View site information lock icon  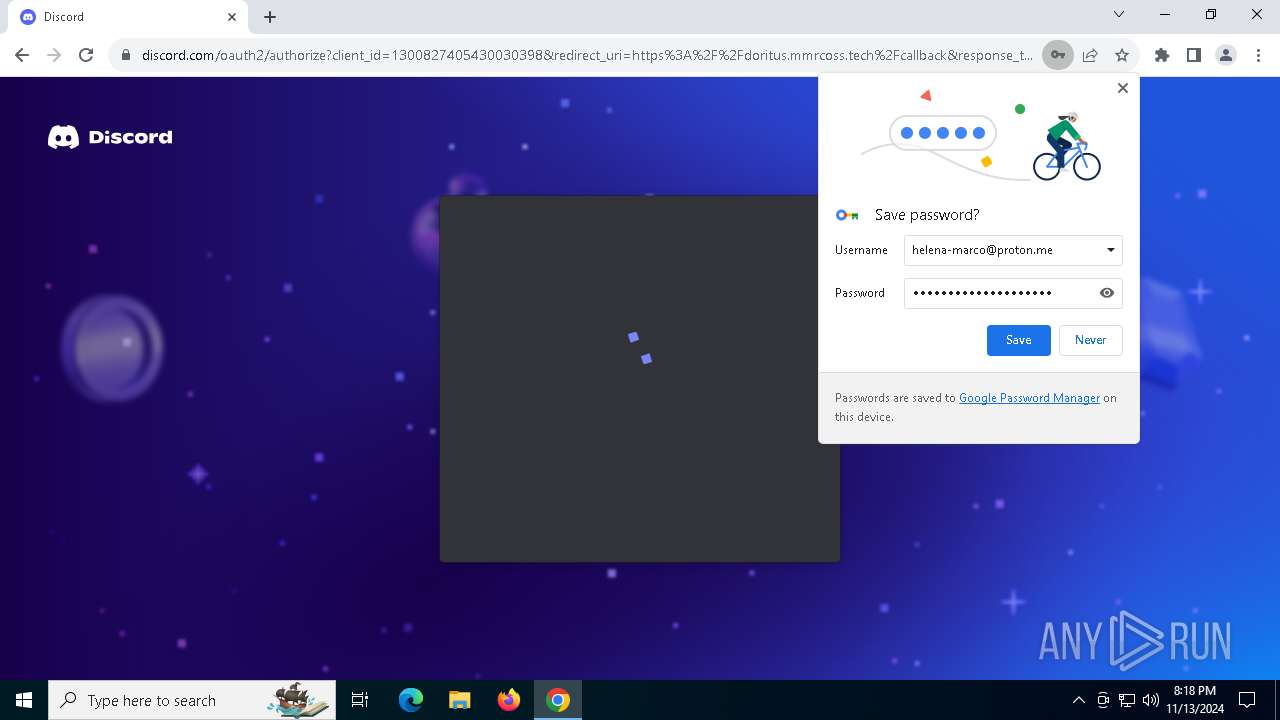(126, 55)
